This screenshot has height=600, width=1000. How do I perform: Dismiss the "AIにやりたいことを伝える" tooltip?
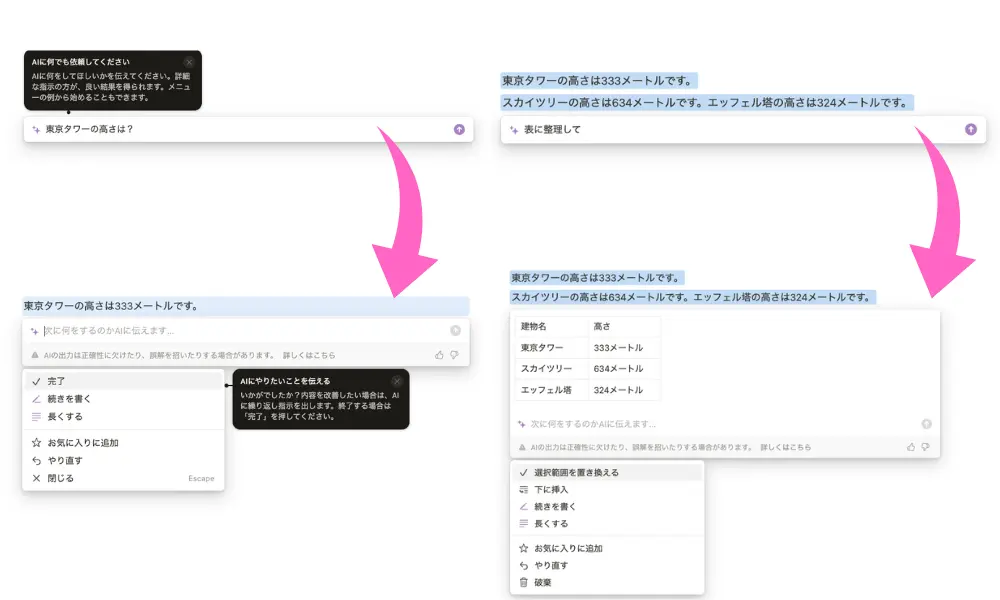click(397, 381)
